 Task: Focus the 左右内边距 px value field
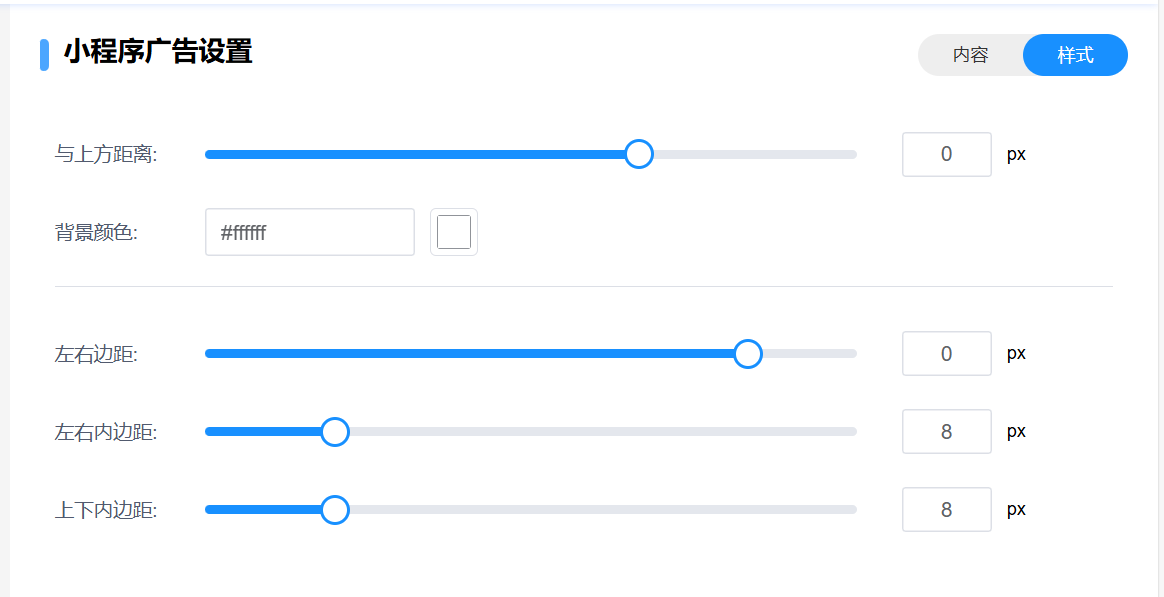(x=946, y=432)
